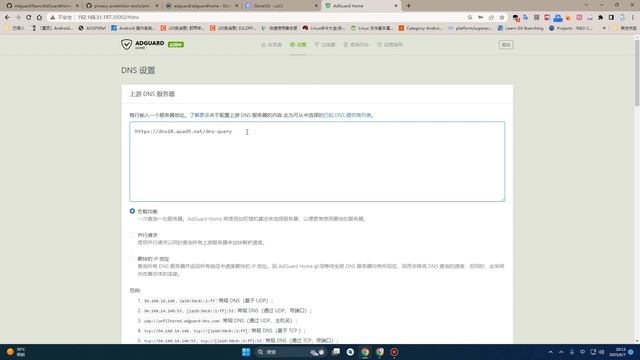This screenshot has width=640, height=360.
Task: Open the 设置指导 setup guide nav item
Action: tap(390, 44)
